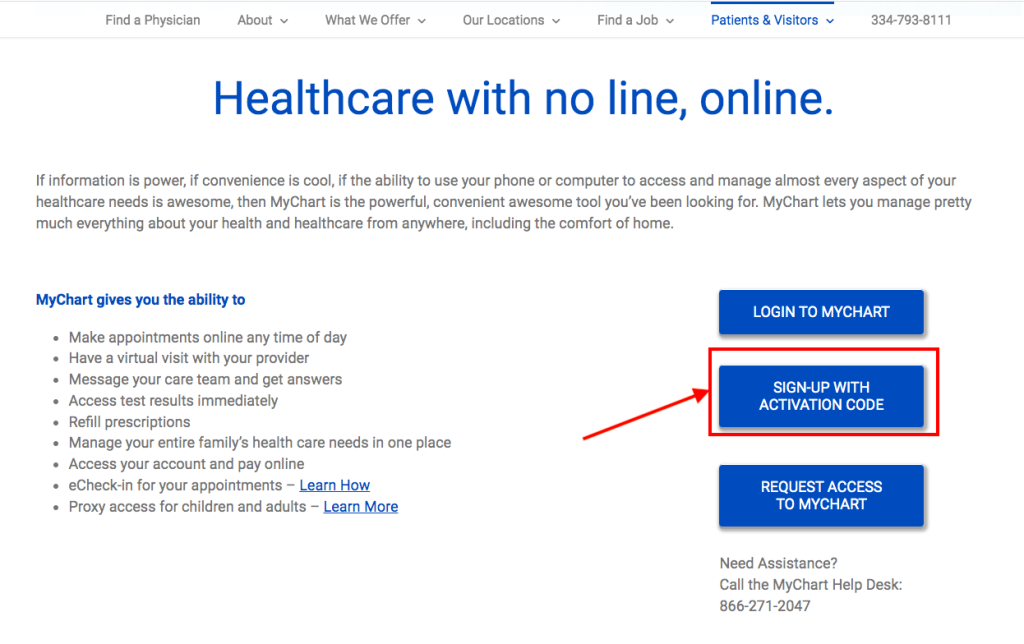Image resolution: width=1024 pixels, height=644 pixels.
Task: Expand the What We Offer chevron
Action: click(x=422, y=21)
